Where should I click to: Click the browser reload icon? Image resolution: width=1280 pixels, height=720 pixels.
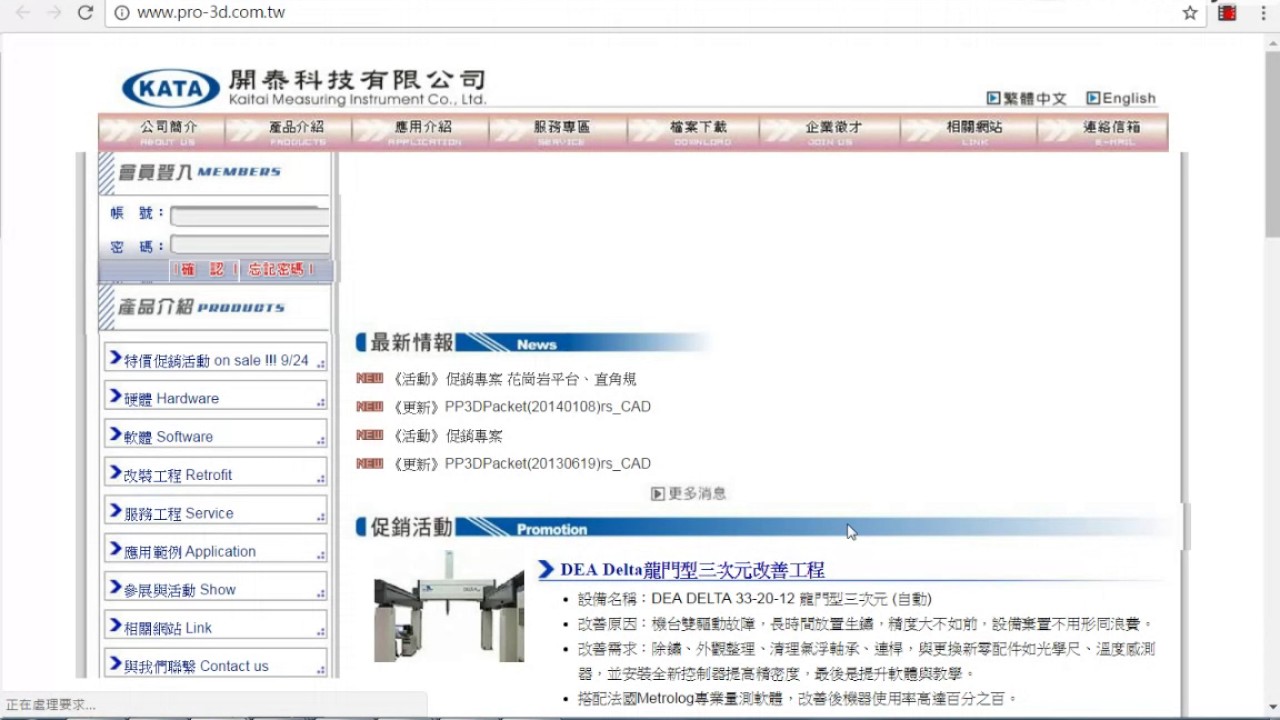pos(85,13)
